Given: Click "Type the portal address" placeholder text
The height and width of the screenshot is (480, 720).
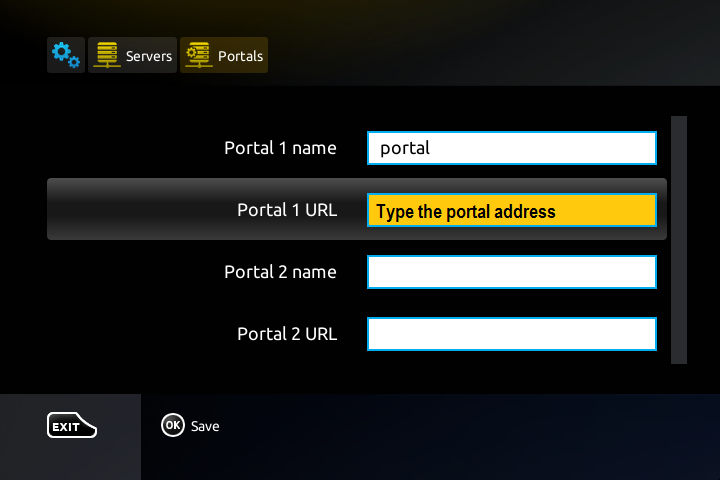Looking at the screenshot, I should click(465, 212).
